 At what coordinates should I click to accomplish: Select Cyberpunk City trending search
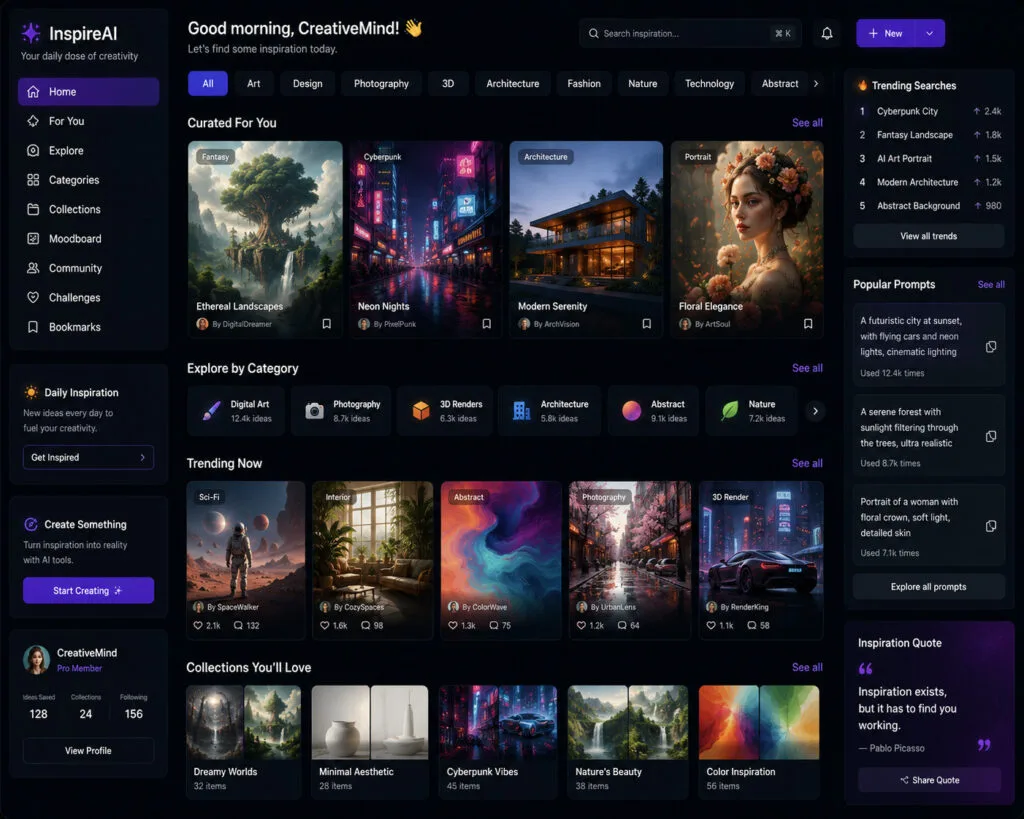[929, 111]
